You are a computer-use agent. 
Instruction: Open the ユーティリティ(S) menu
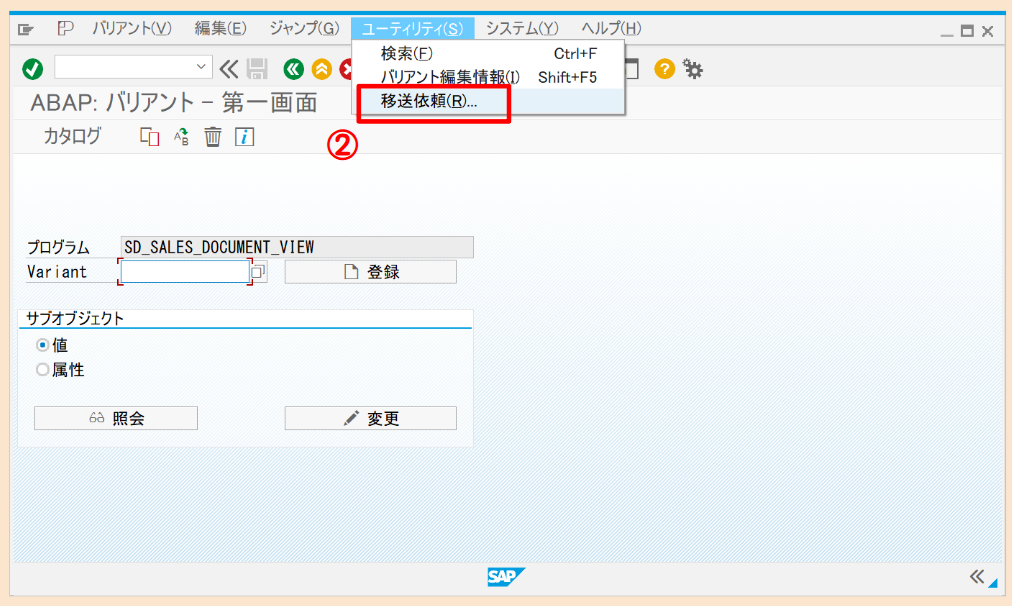click(x=412, y=28)
